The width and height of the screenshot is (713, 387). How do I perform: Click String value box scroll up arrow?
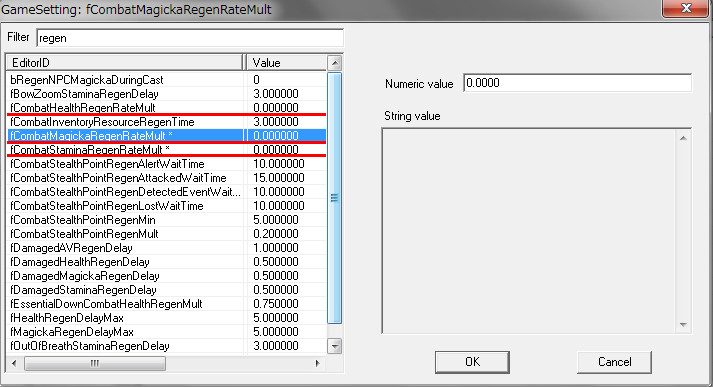tap(683, 138)
